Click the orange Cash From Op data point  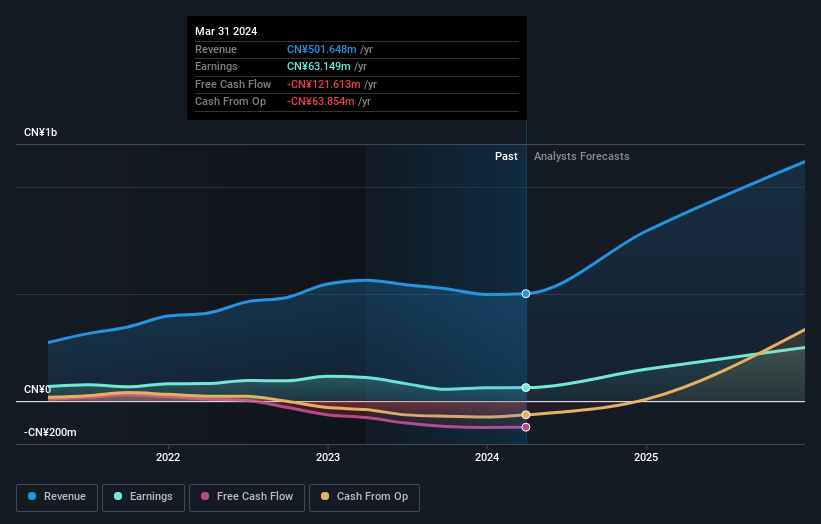(526, 415)
